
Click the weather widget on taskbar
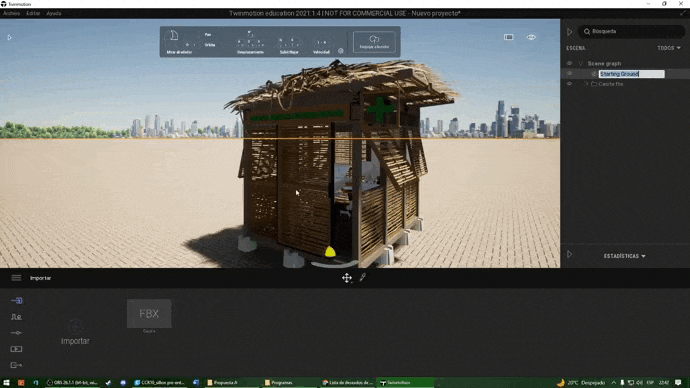[x=581, y=383]
